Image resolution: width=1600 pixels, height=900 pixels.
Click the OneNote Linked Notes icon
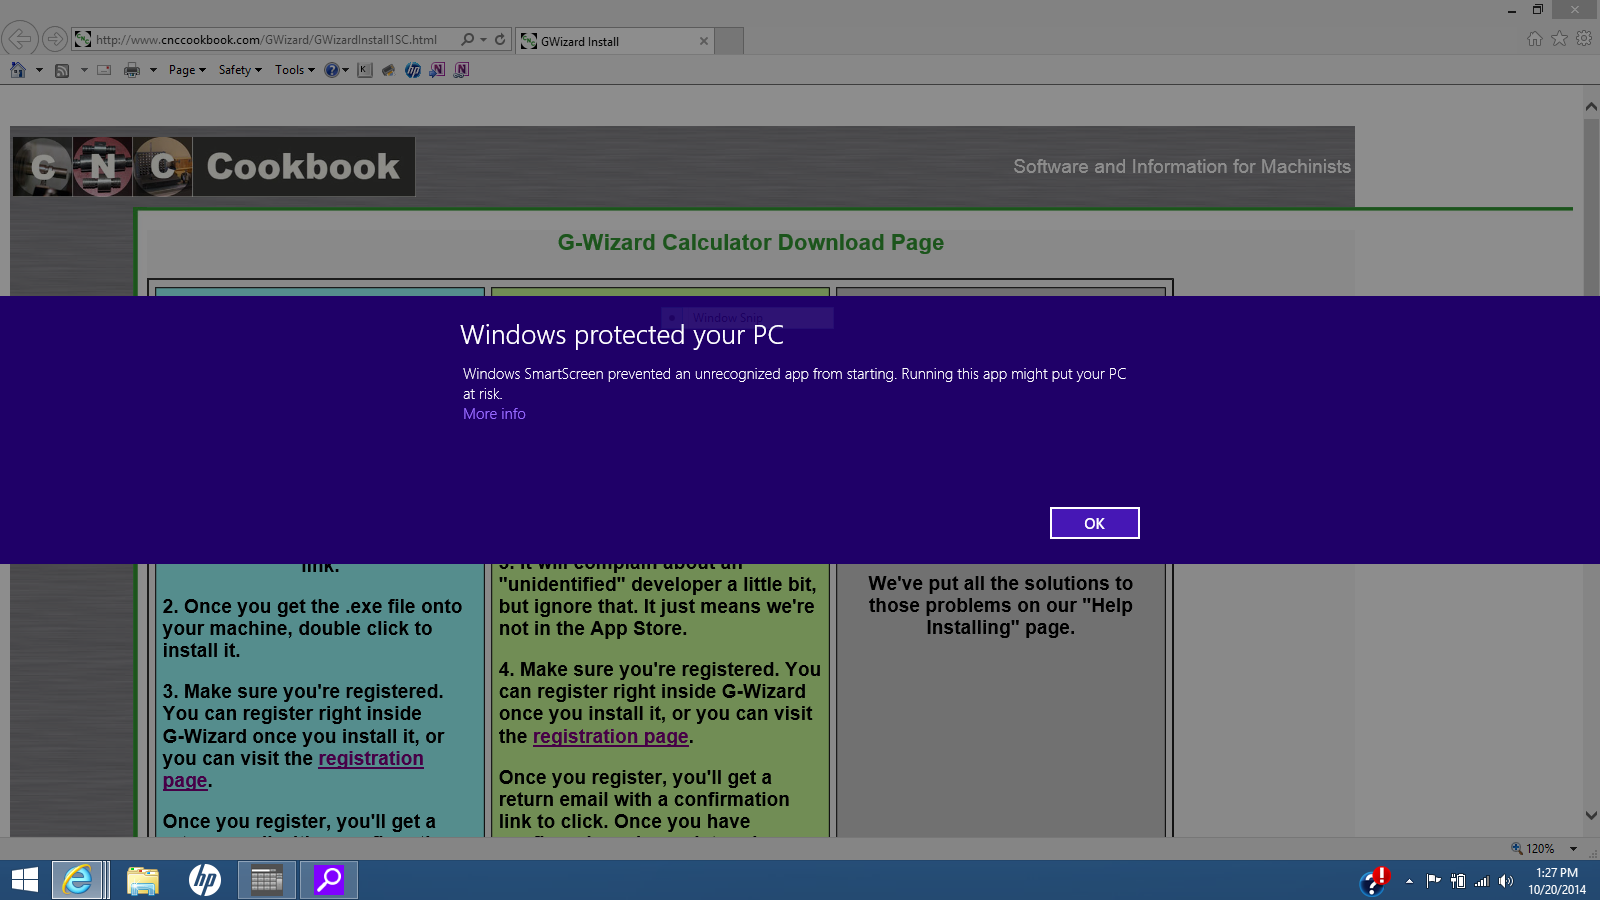(461, 70)
